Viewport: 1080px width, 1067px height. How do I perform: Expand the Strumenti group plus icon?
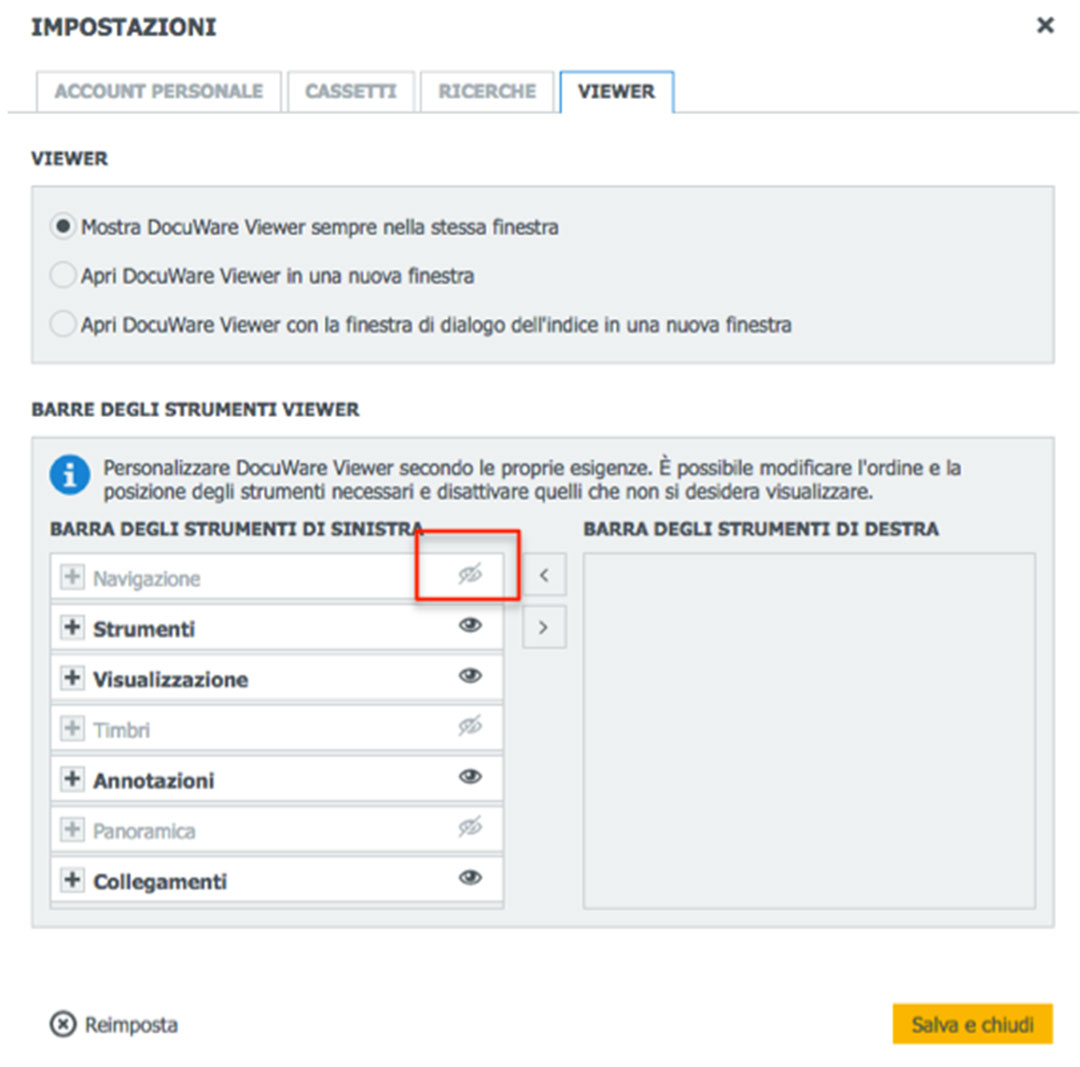click(72, 628)
